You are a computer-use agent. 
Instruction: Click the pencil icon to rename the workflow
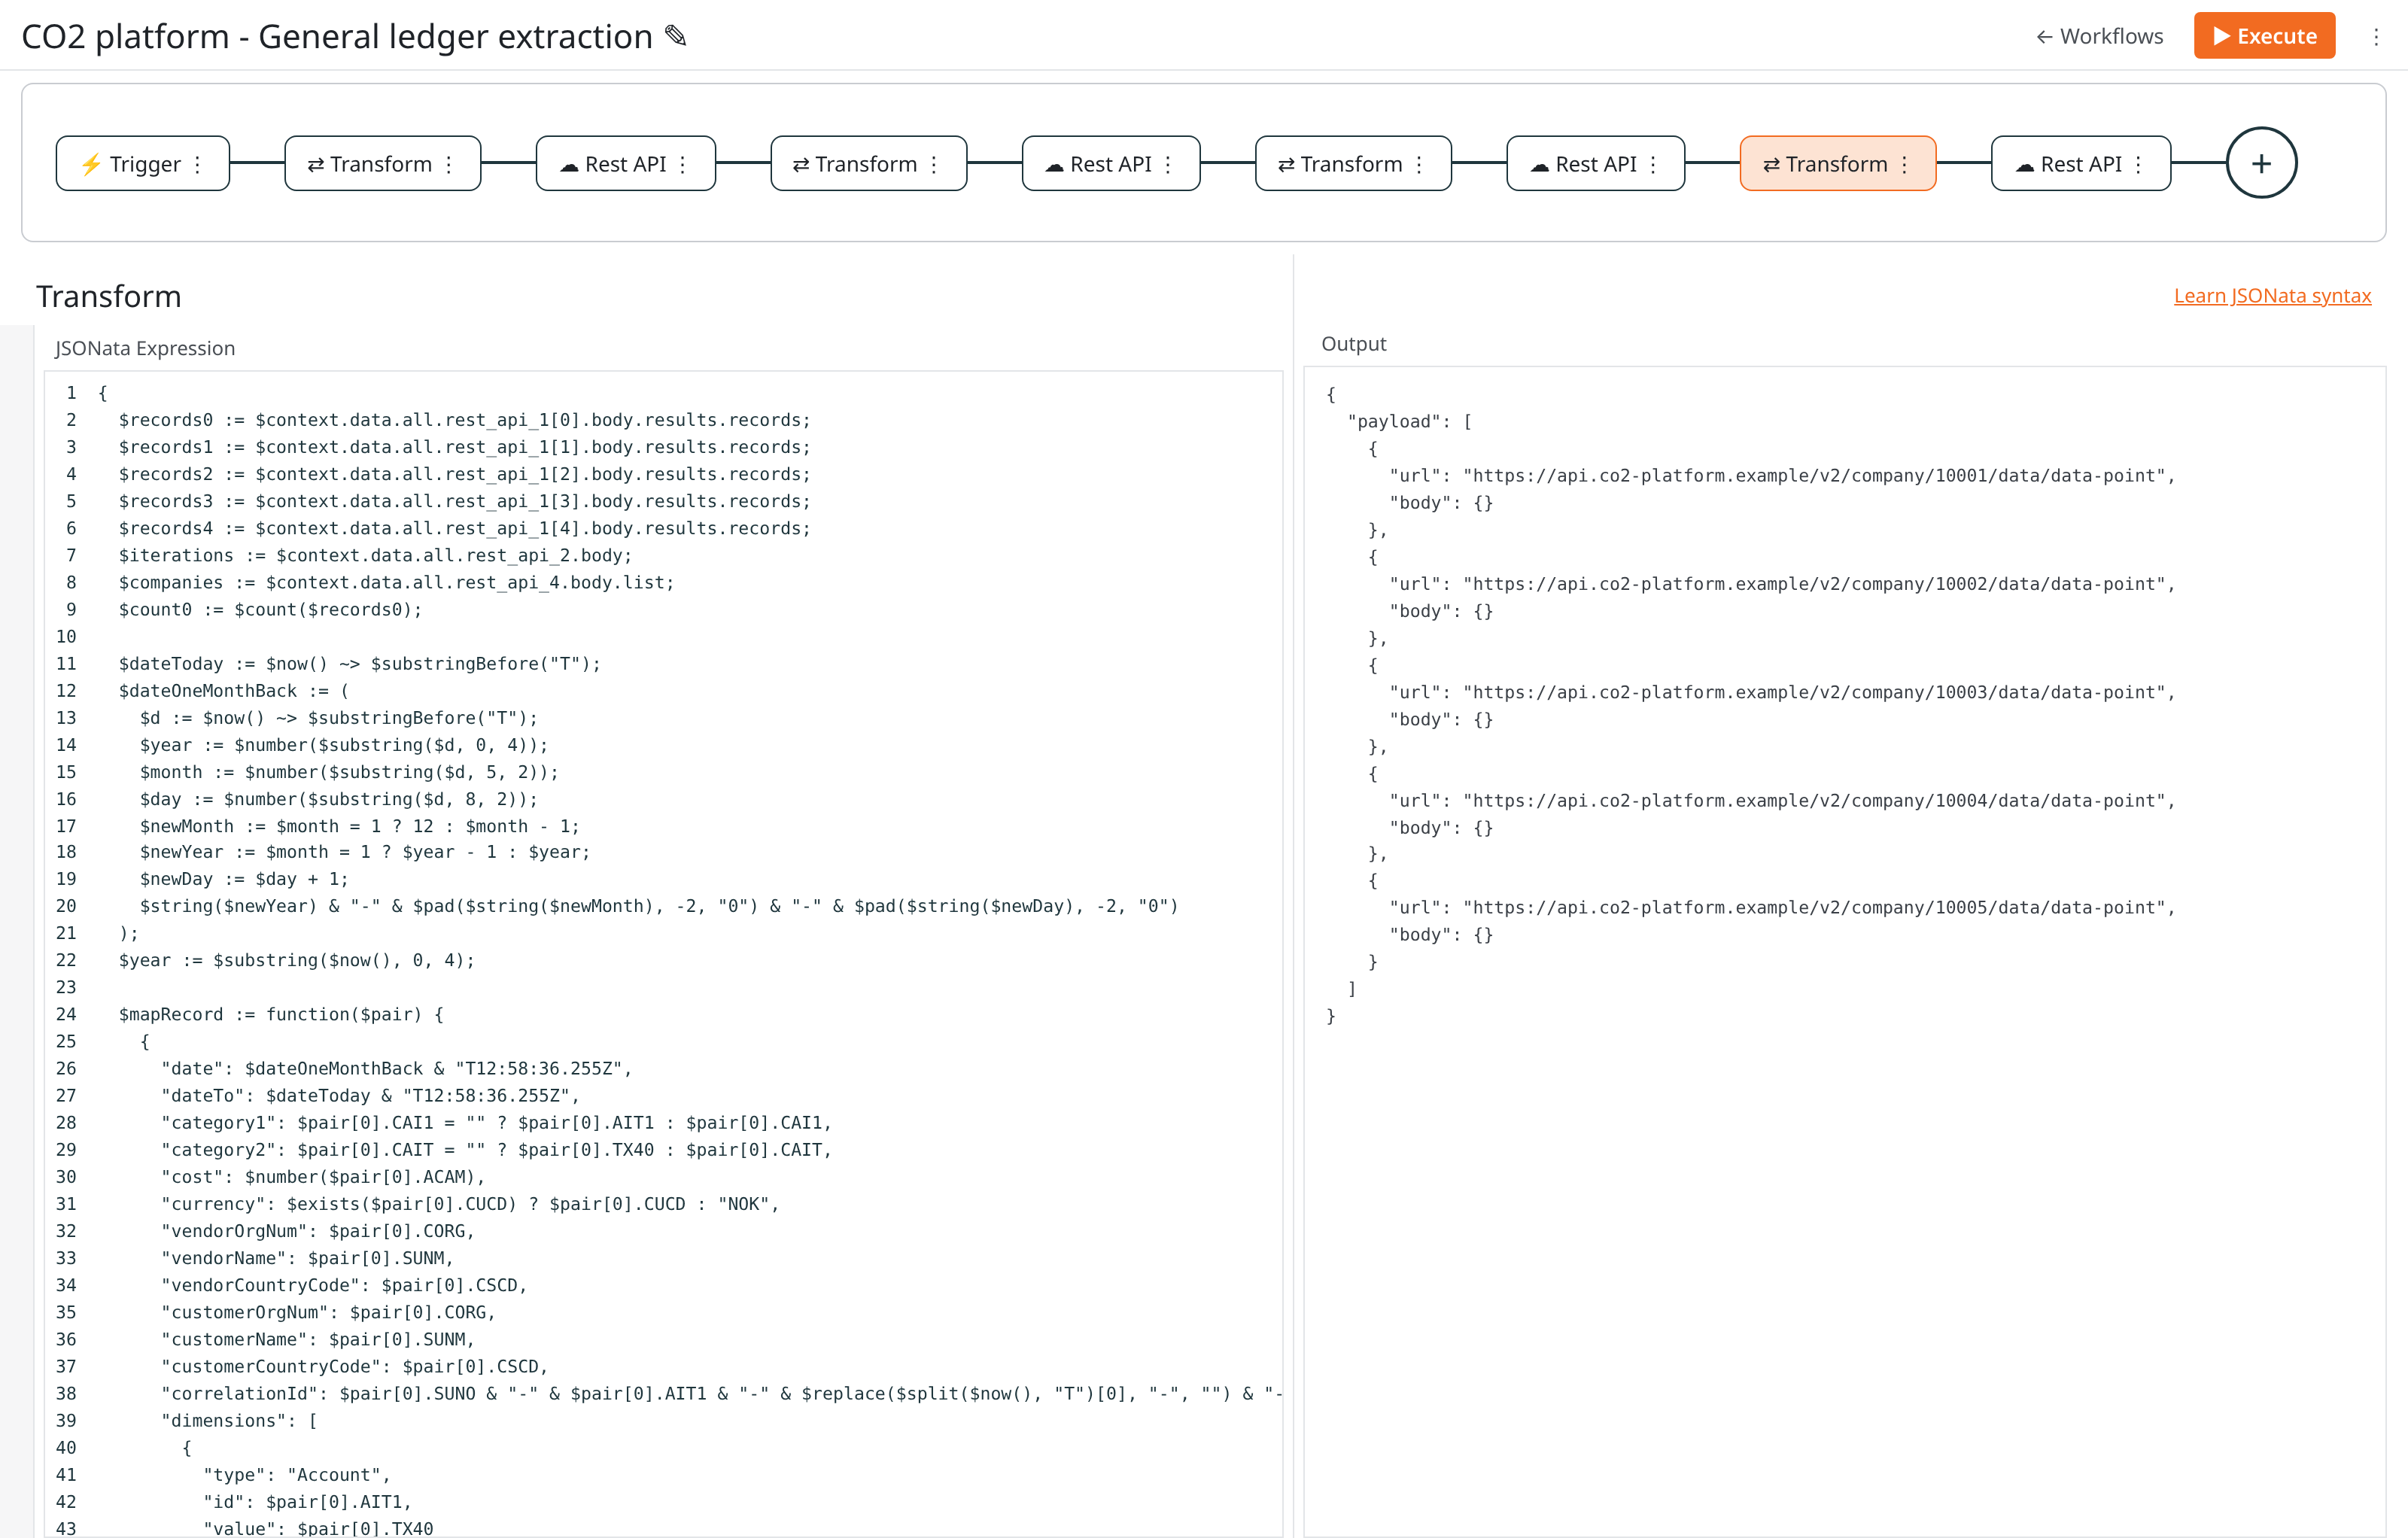pyautogui.click(x=676, y=36)
